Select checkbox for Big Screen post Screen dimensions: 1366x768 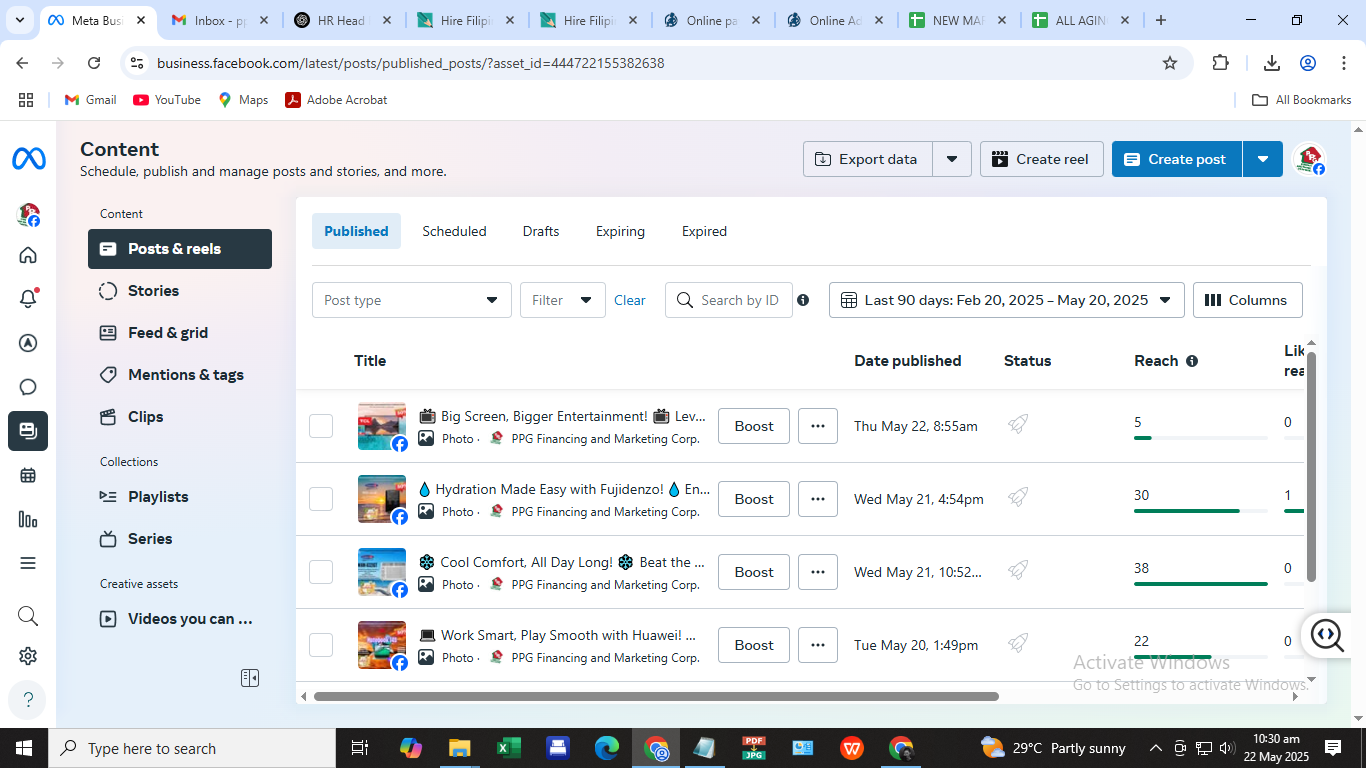click(321, 426)
